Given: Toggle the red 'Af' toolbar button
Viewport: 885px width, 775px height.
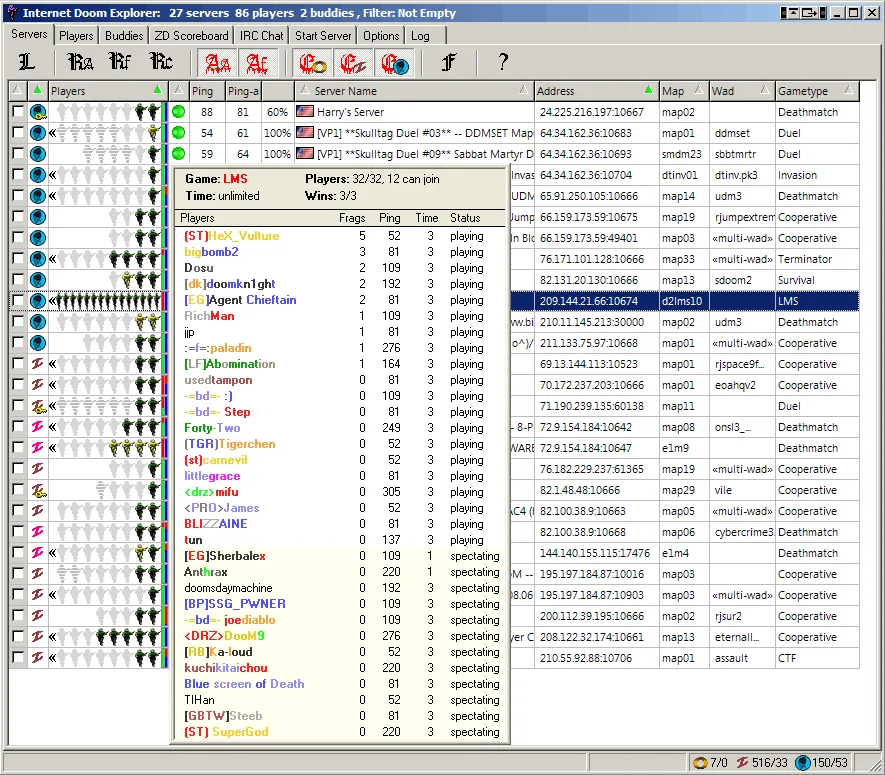Looking at the screenshot, I should pos(257,63).
